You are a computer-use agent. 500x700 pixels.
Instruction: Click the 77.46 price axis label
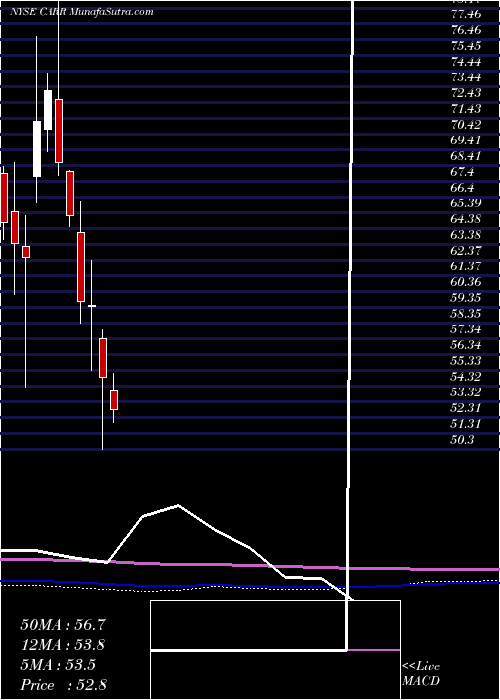coord(466,14)
